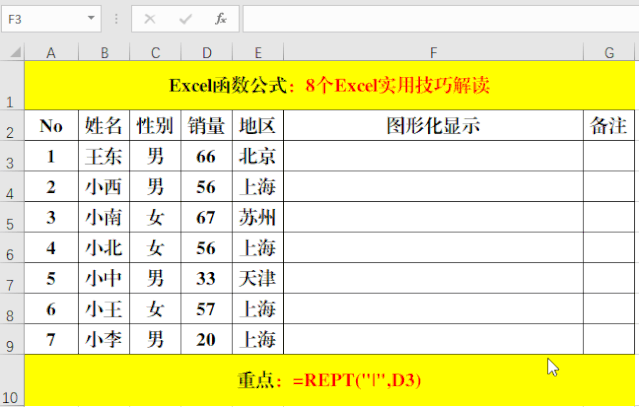This screenshot has height=407, width=639.
Task: Click the name cell '小北'
Action: [x=104, y=248]
